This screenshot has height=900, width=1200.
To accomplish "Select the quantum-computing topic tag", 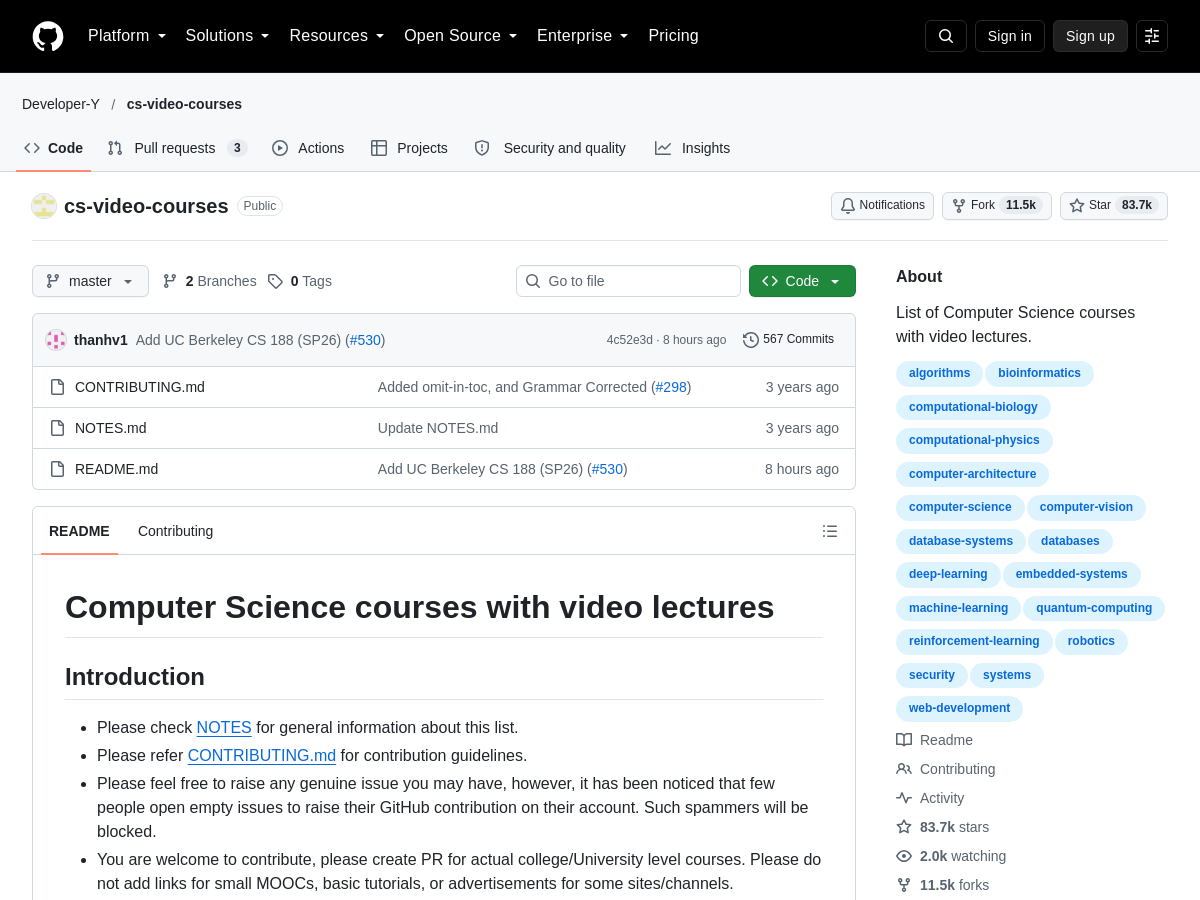I will 1094,608.
